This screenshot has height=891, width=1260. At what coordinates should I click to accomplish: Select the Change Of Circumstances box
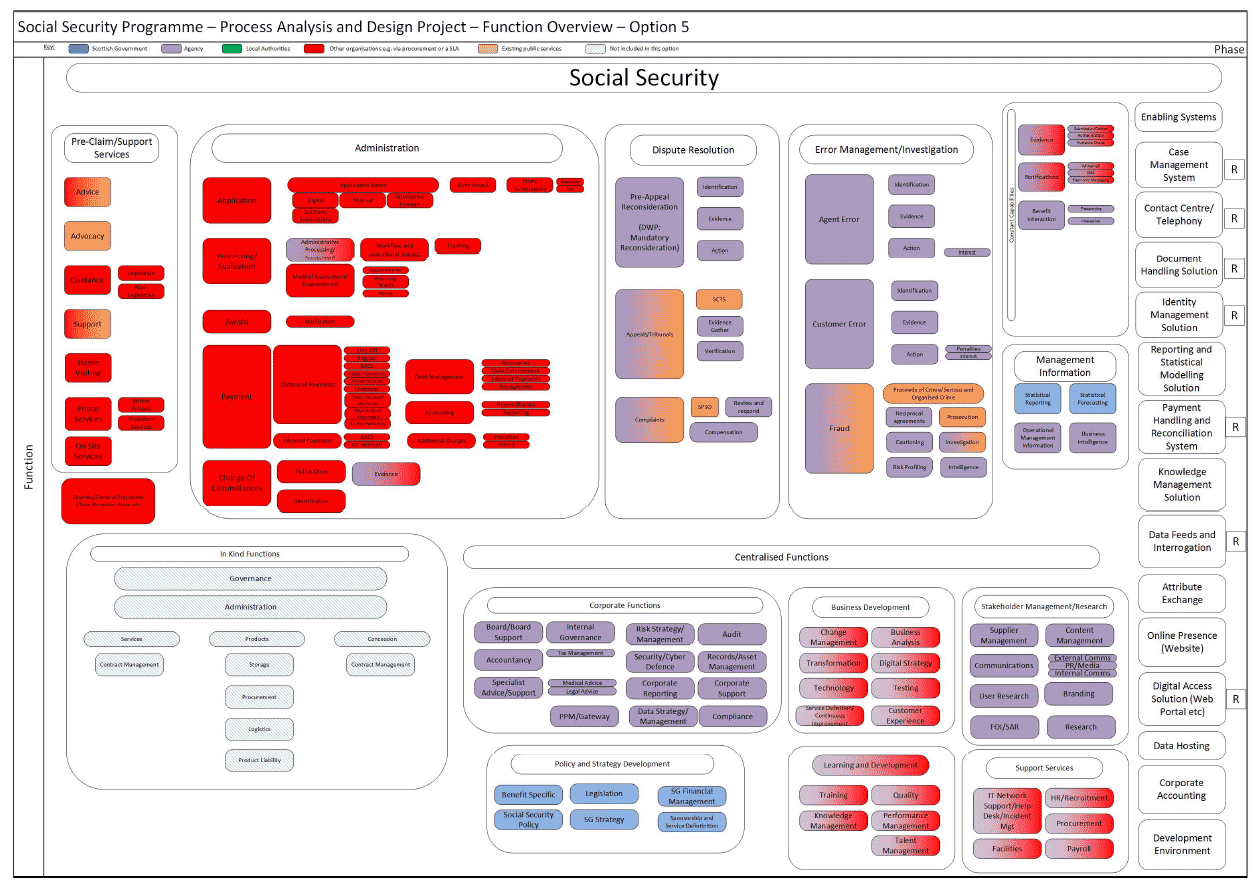click(237, 482)
